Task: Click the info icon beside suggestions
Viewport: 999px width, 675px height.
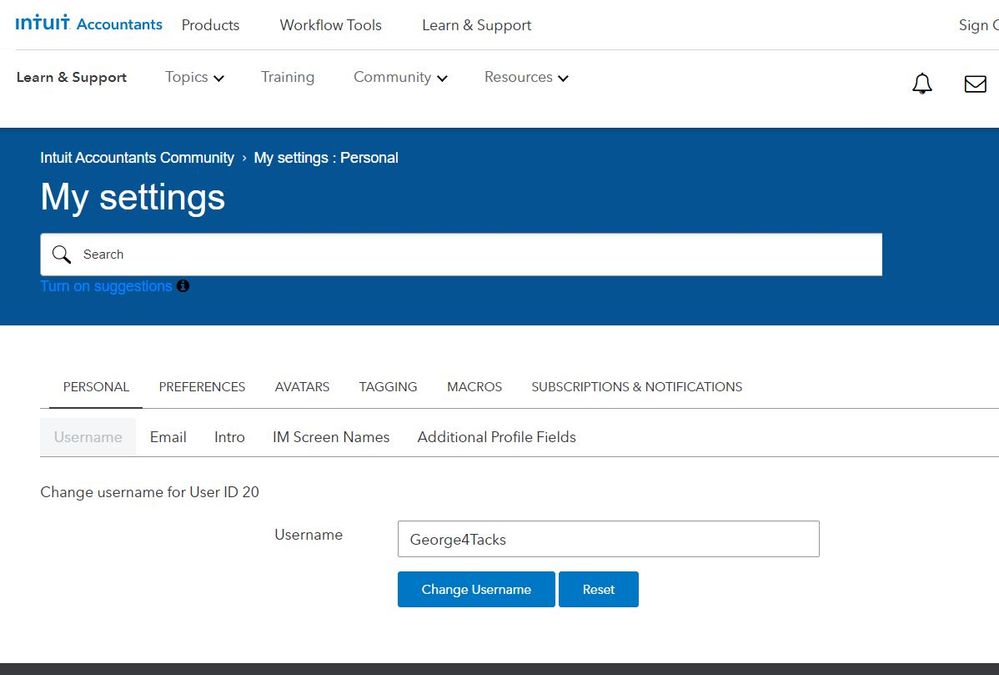Action: click(x=183, y=286)
